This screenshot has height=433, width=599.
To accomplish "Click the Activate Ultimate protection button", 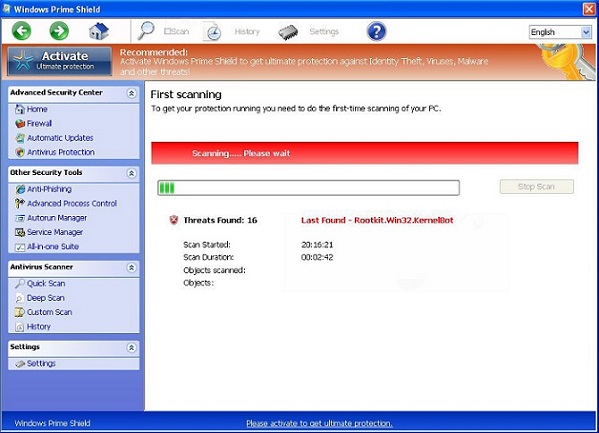I will (60, 61).
